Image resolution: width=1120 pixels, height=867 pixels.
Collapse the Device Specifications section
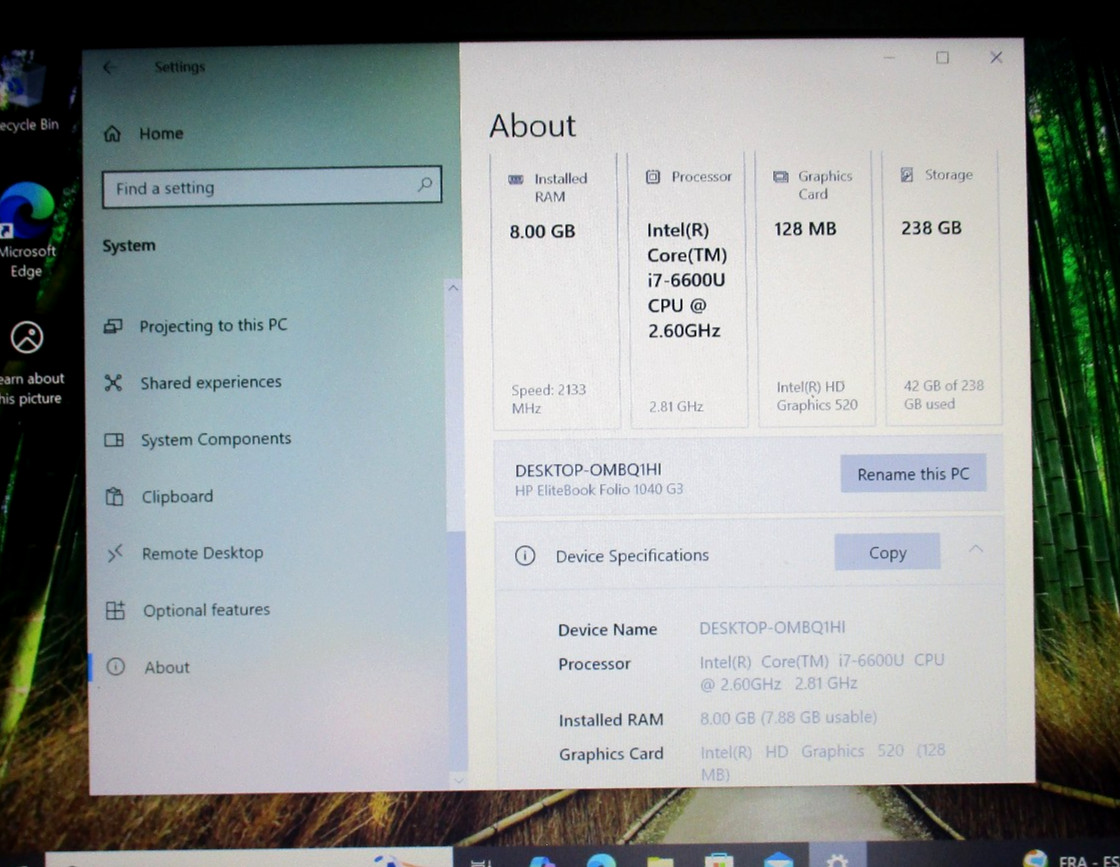(976, 549)
